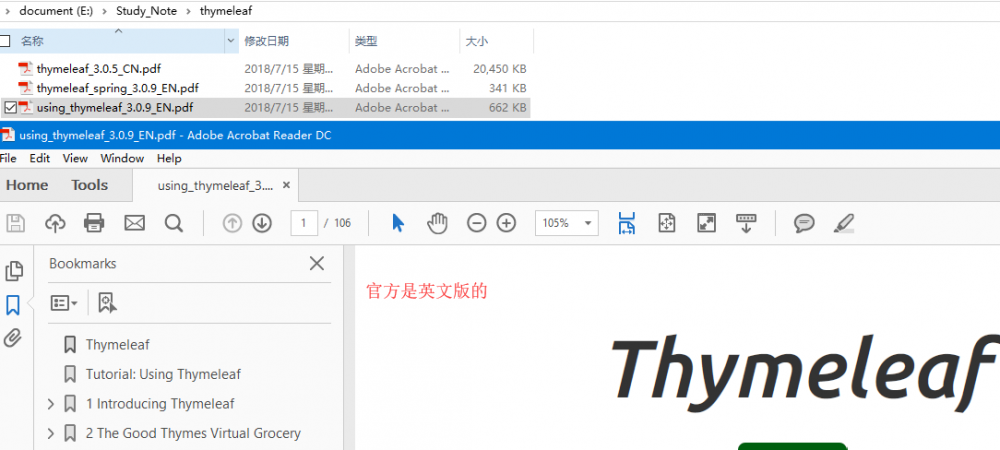Open Read mode keyboard-arrow icon
Screen dimensions: 1000x450
point(746,223)
